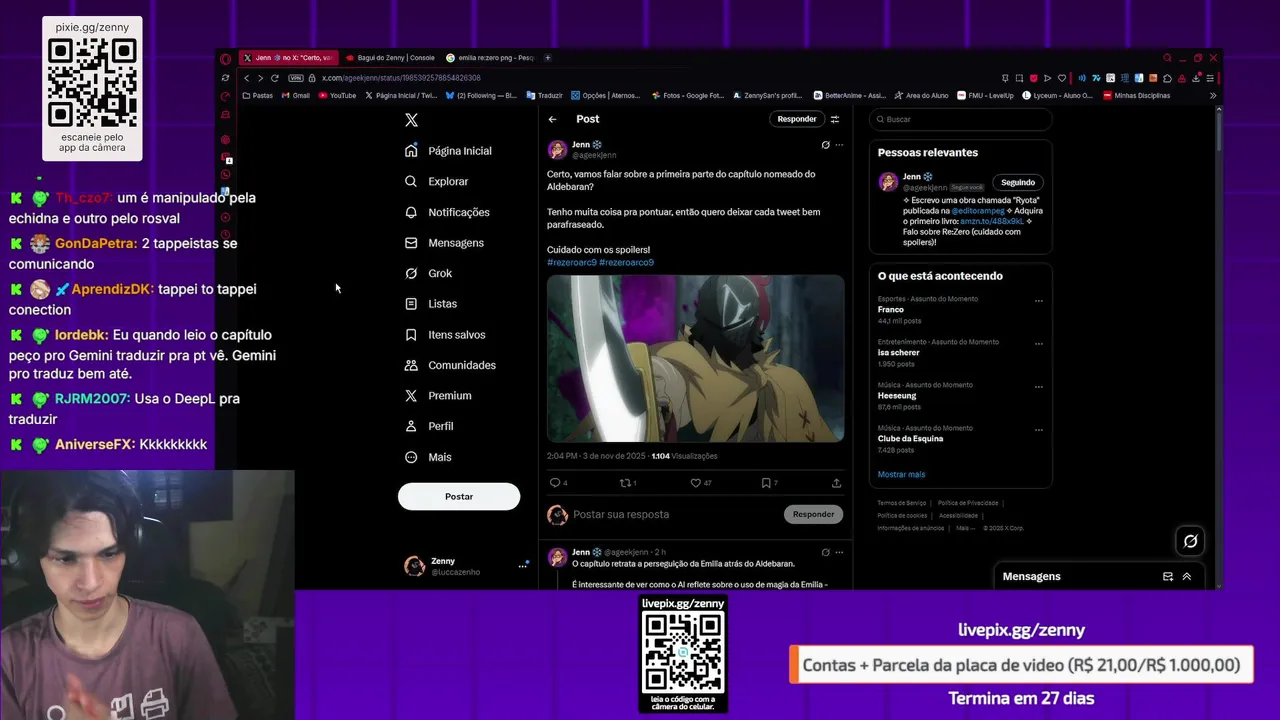Click the Buscar search field

960,119
